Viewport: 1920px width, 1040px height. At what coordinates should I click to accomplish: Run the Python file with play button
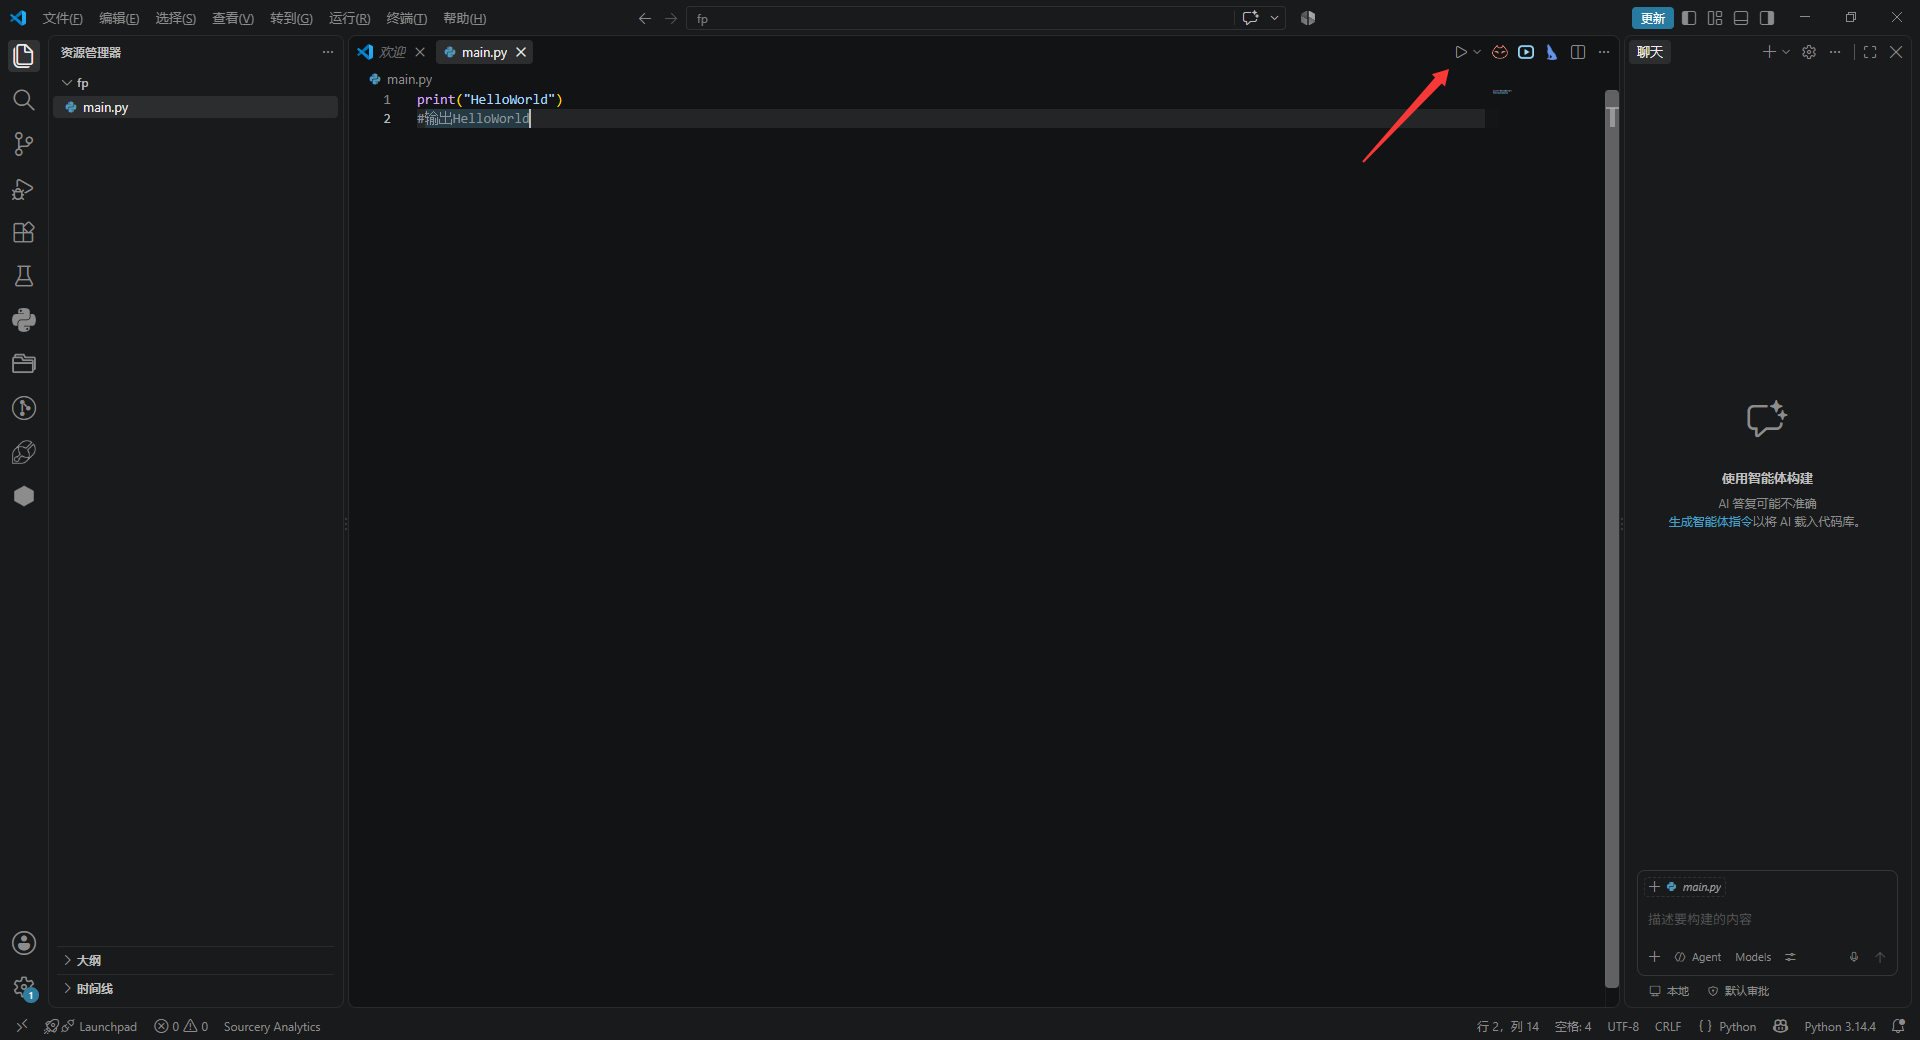(x=1461, y=52)
